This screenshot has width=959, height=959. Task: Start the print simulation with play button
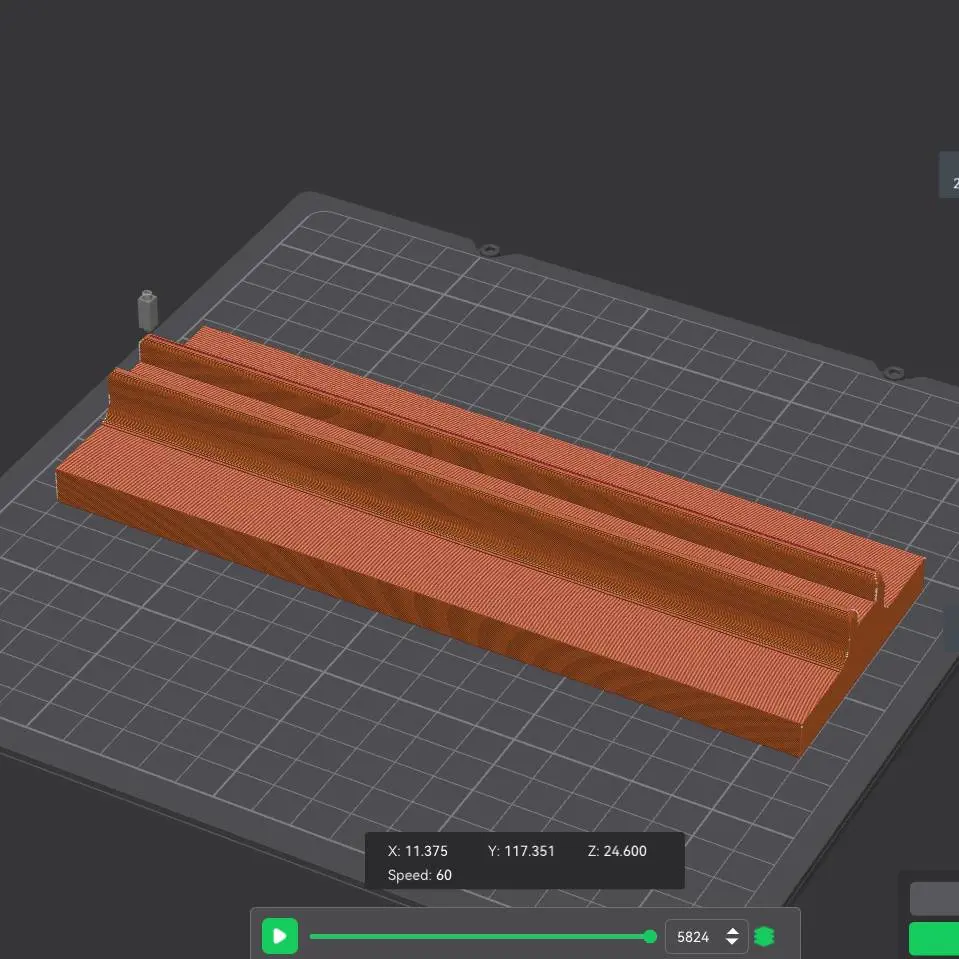click(x=280, y=936)
